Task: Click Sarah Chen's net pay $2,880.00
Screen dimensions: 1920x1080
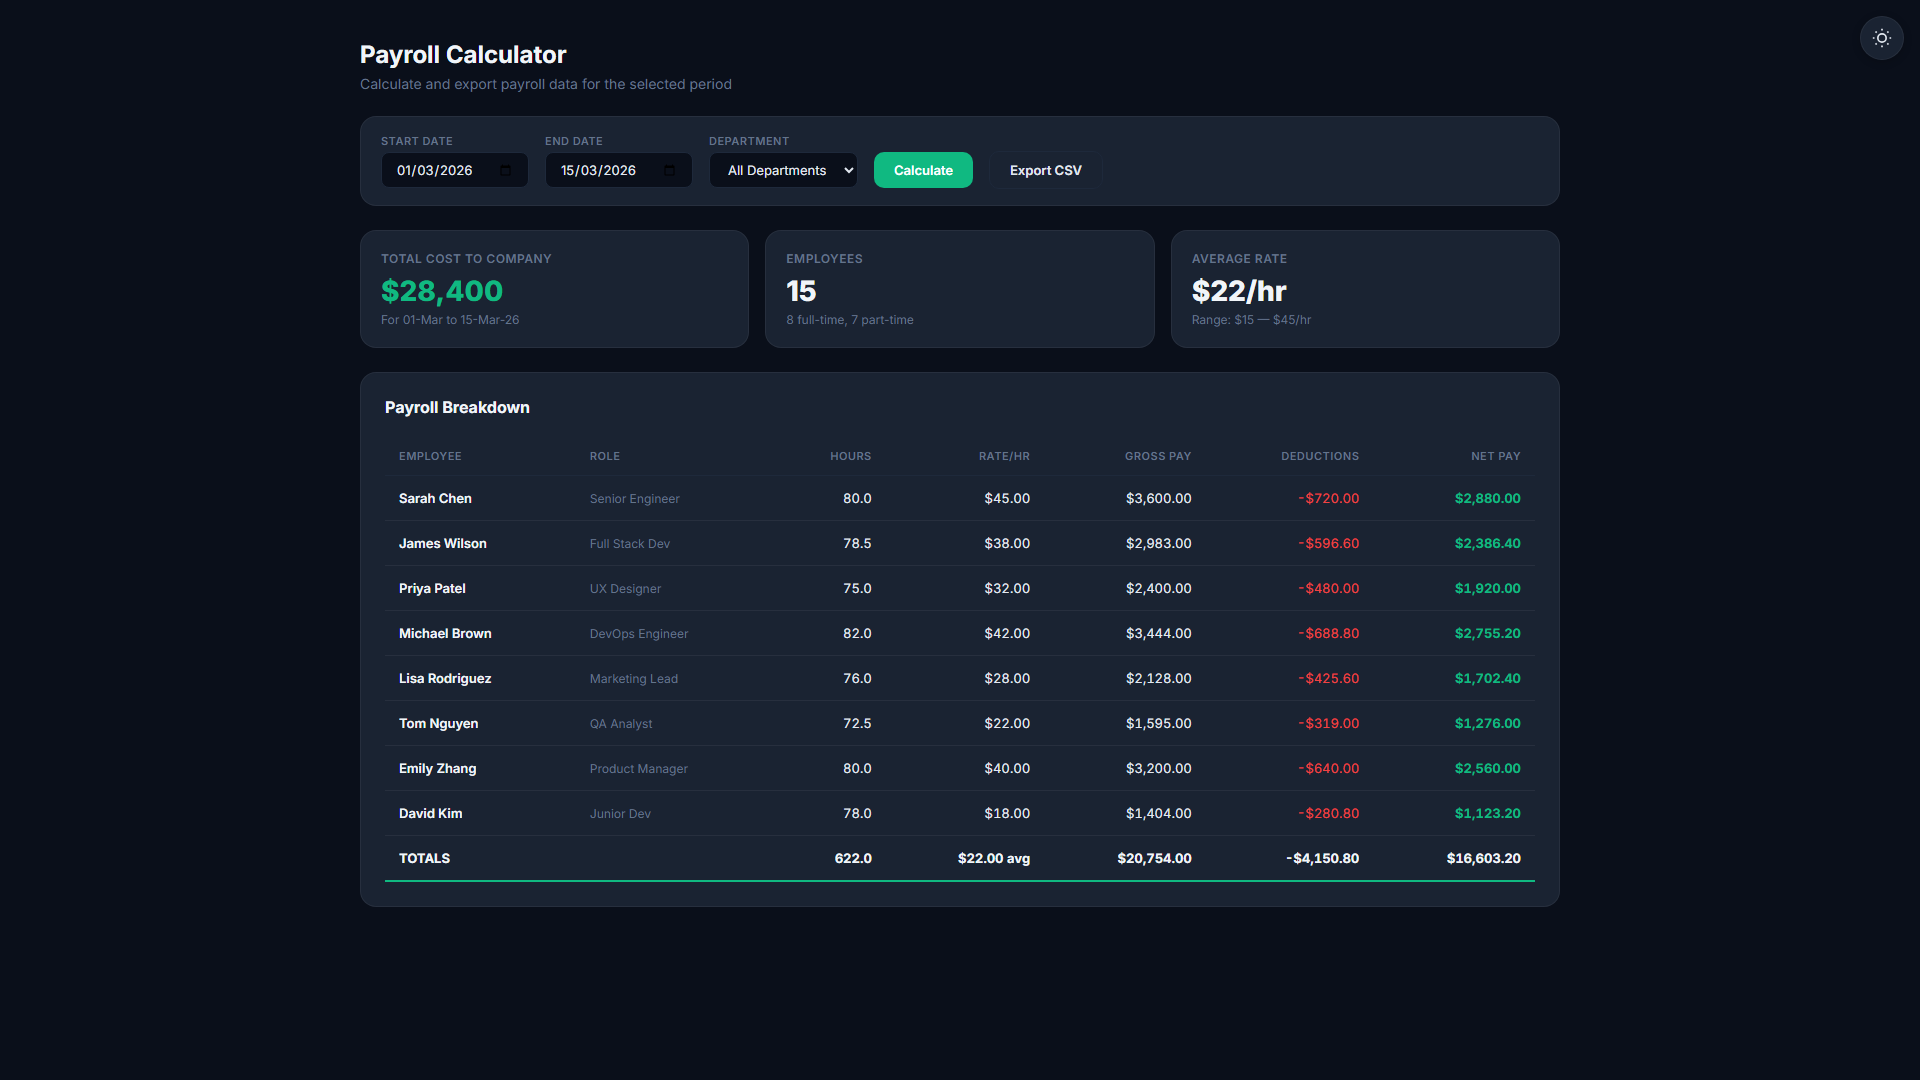Action: [x=1487, y=498]
